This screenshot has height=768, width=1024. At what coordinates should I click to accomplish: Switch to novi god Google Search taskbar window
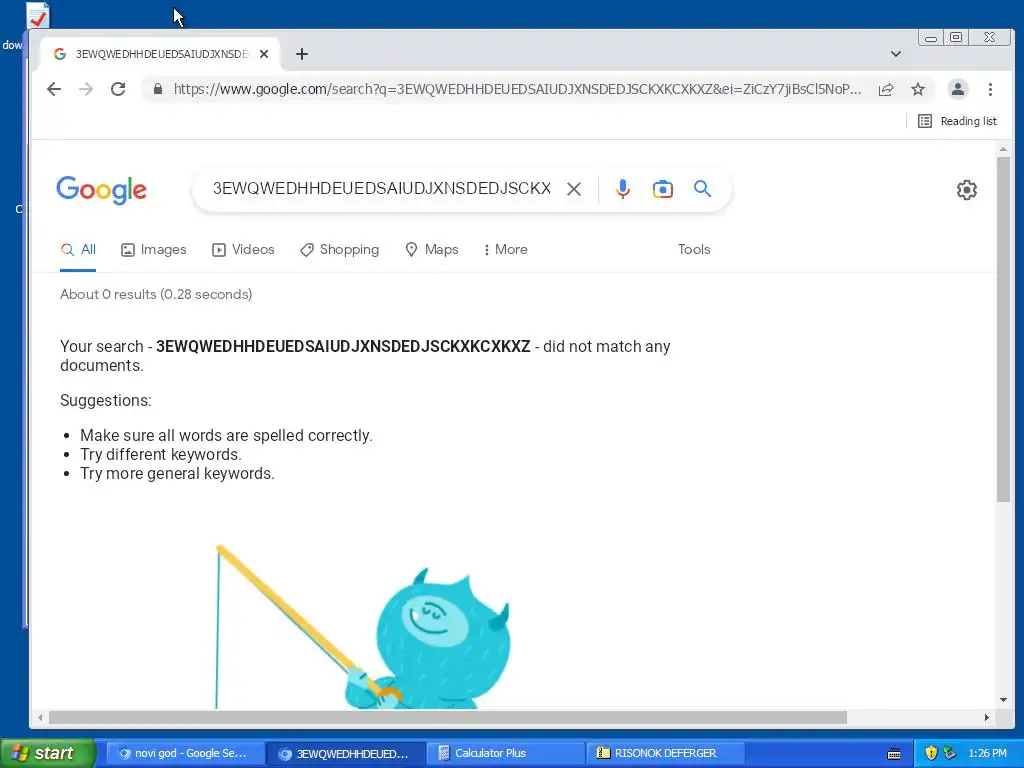[x=185, y=753]
